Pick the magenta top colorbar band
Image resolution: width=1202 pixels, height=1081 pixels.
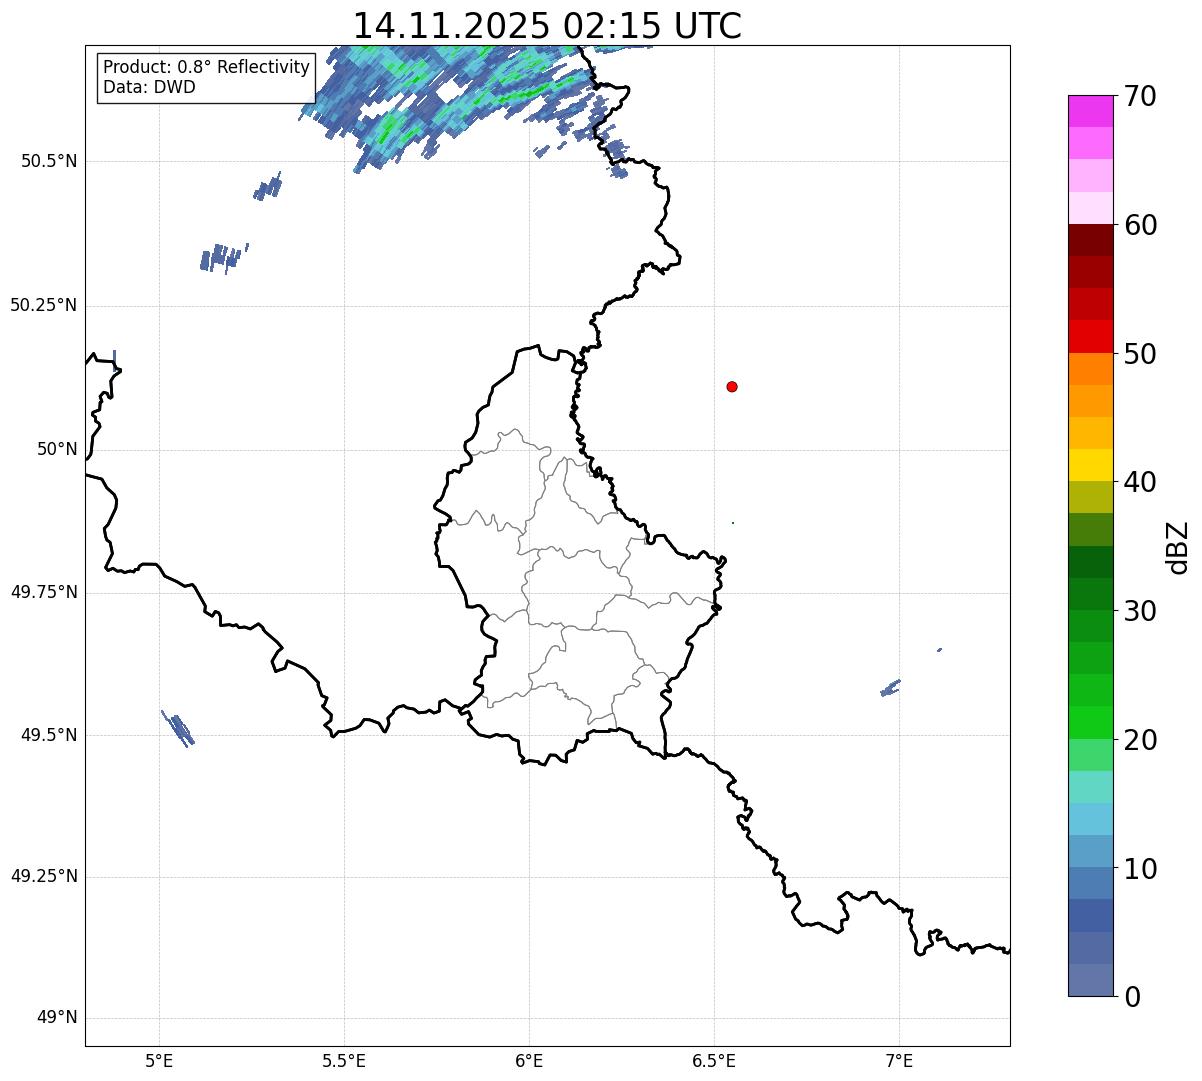(1090, 111)
